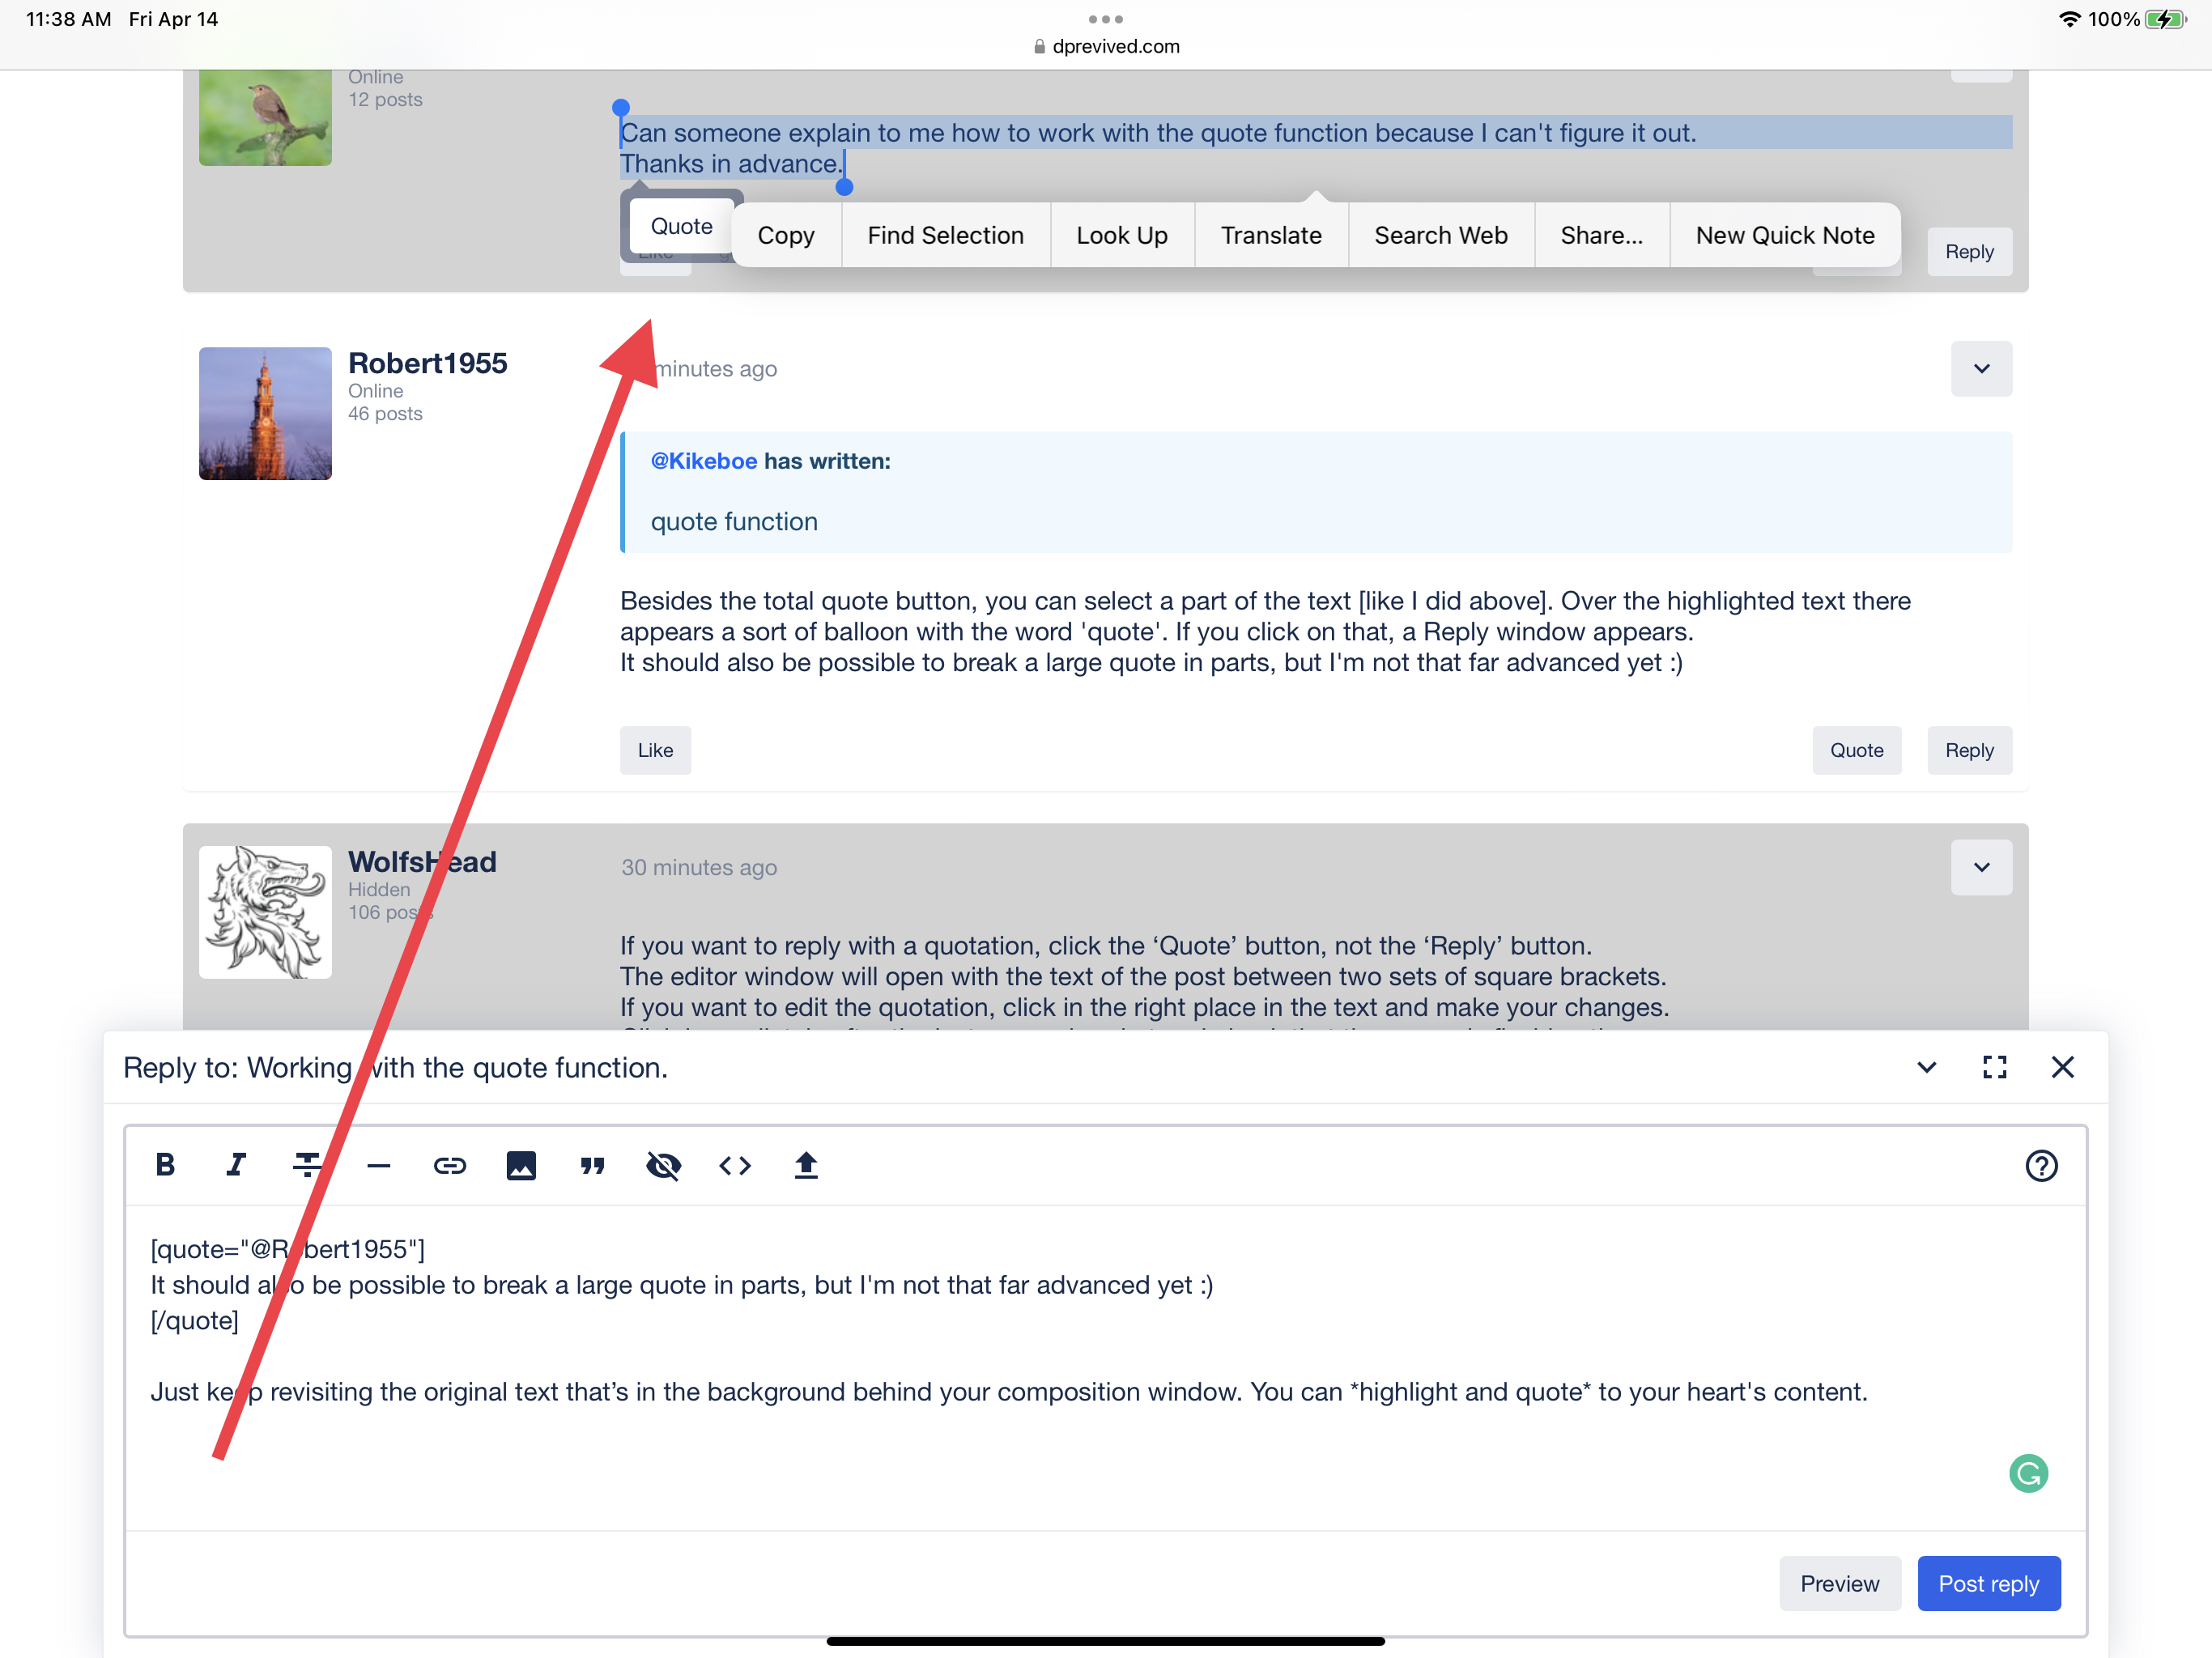Insert an image into the reply

[521, 1165]
